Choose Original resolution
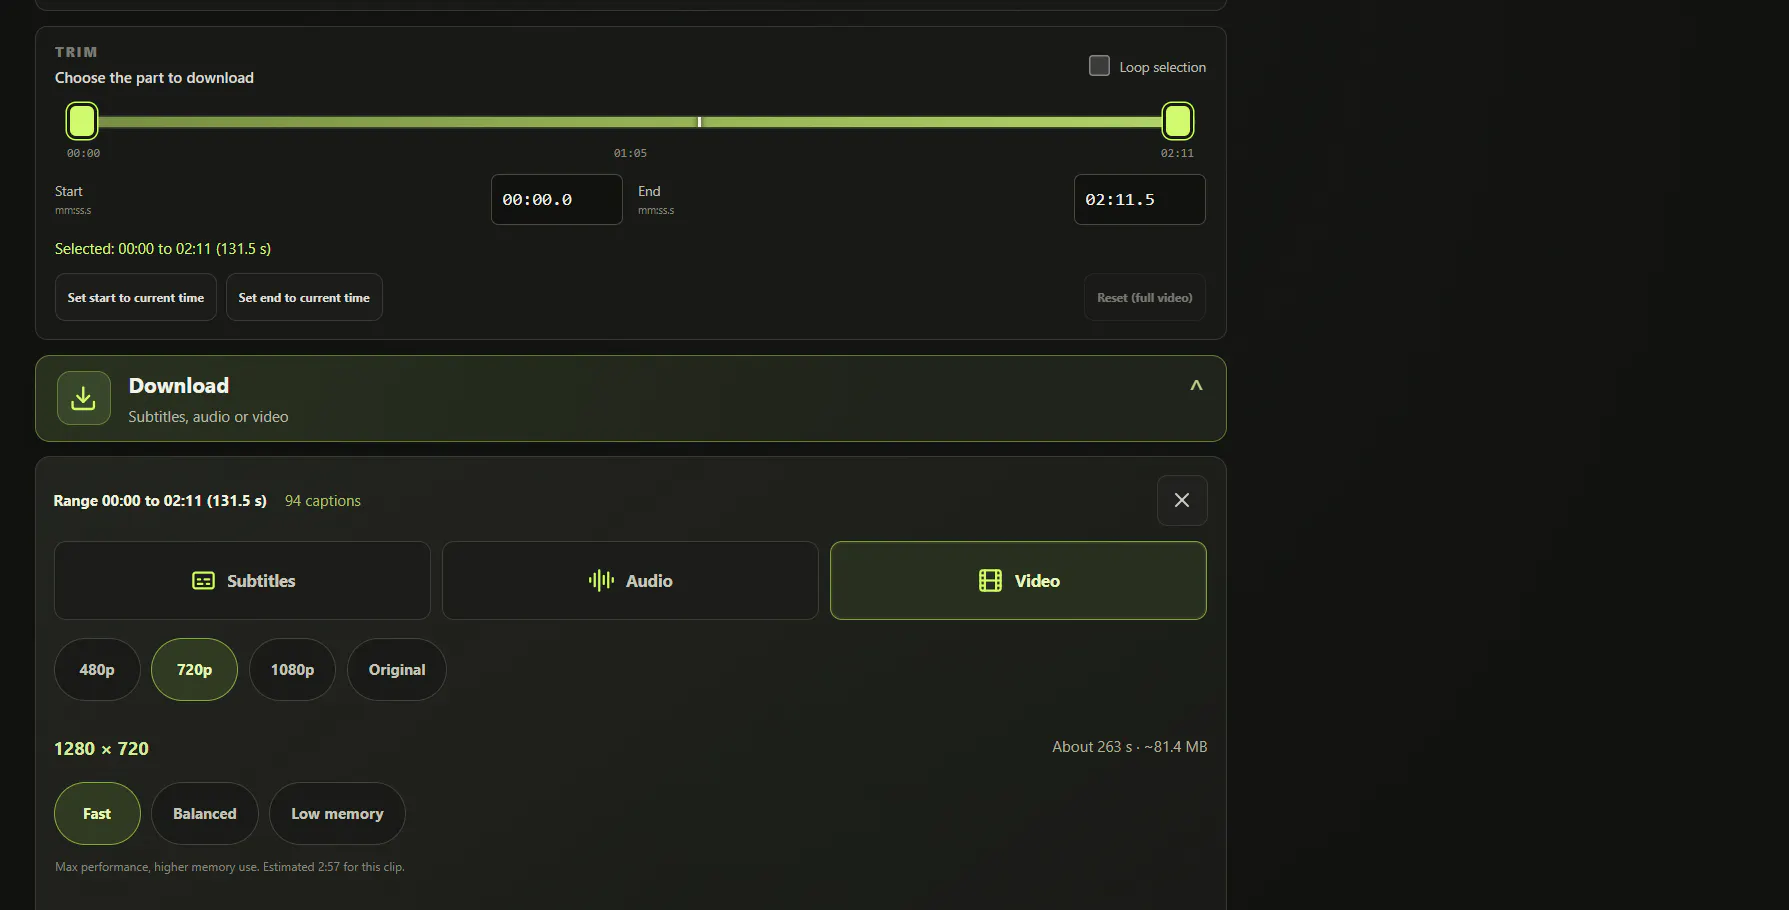Screen dimensions: 1789x910 397,670
